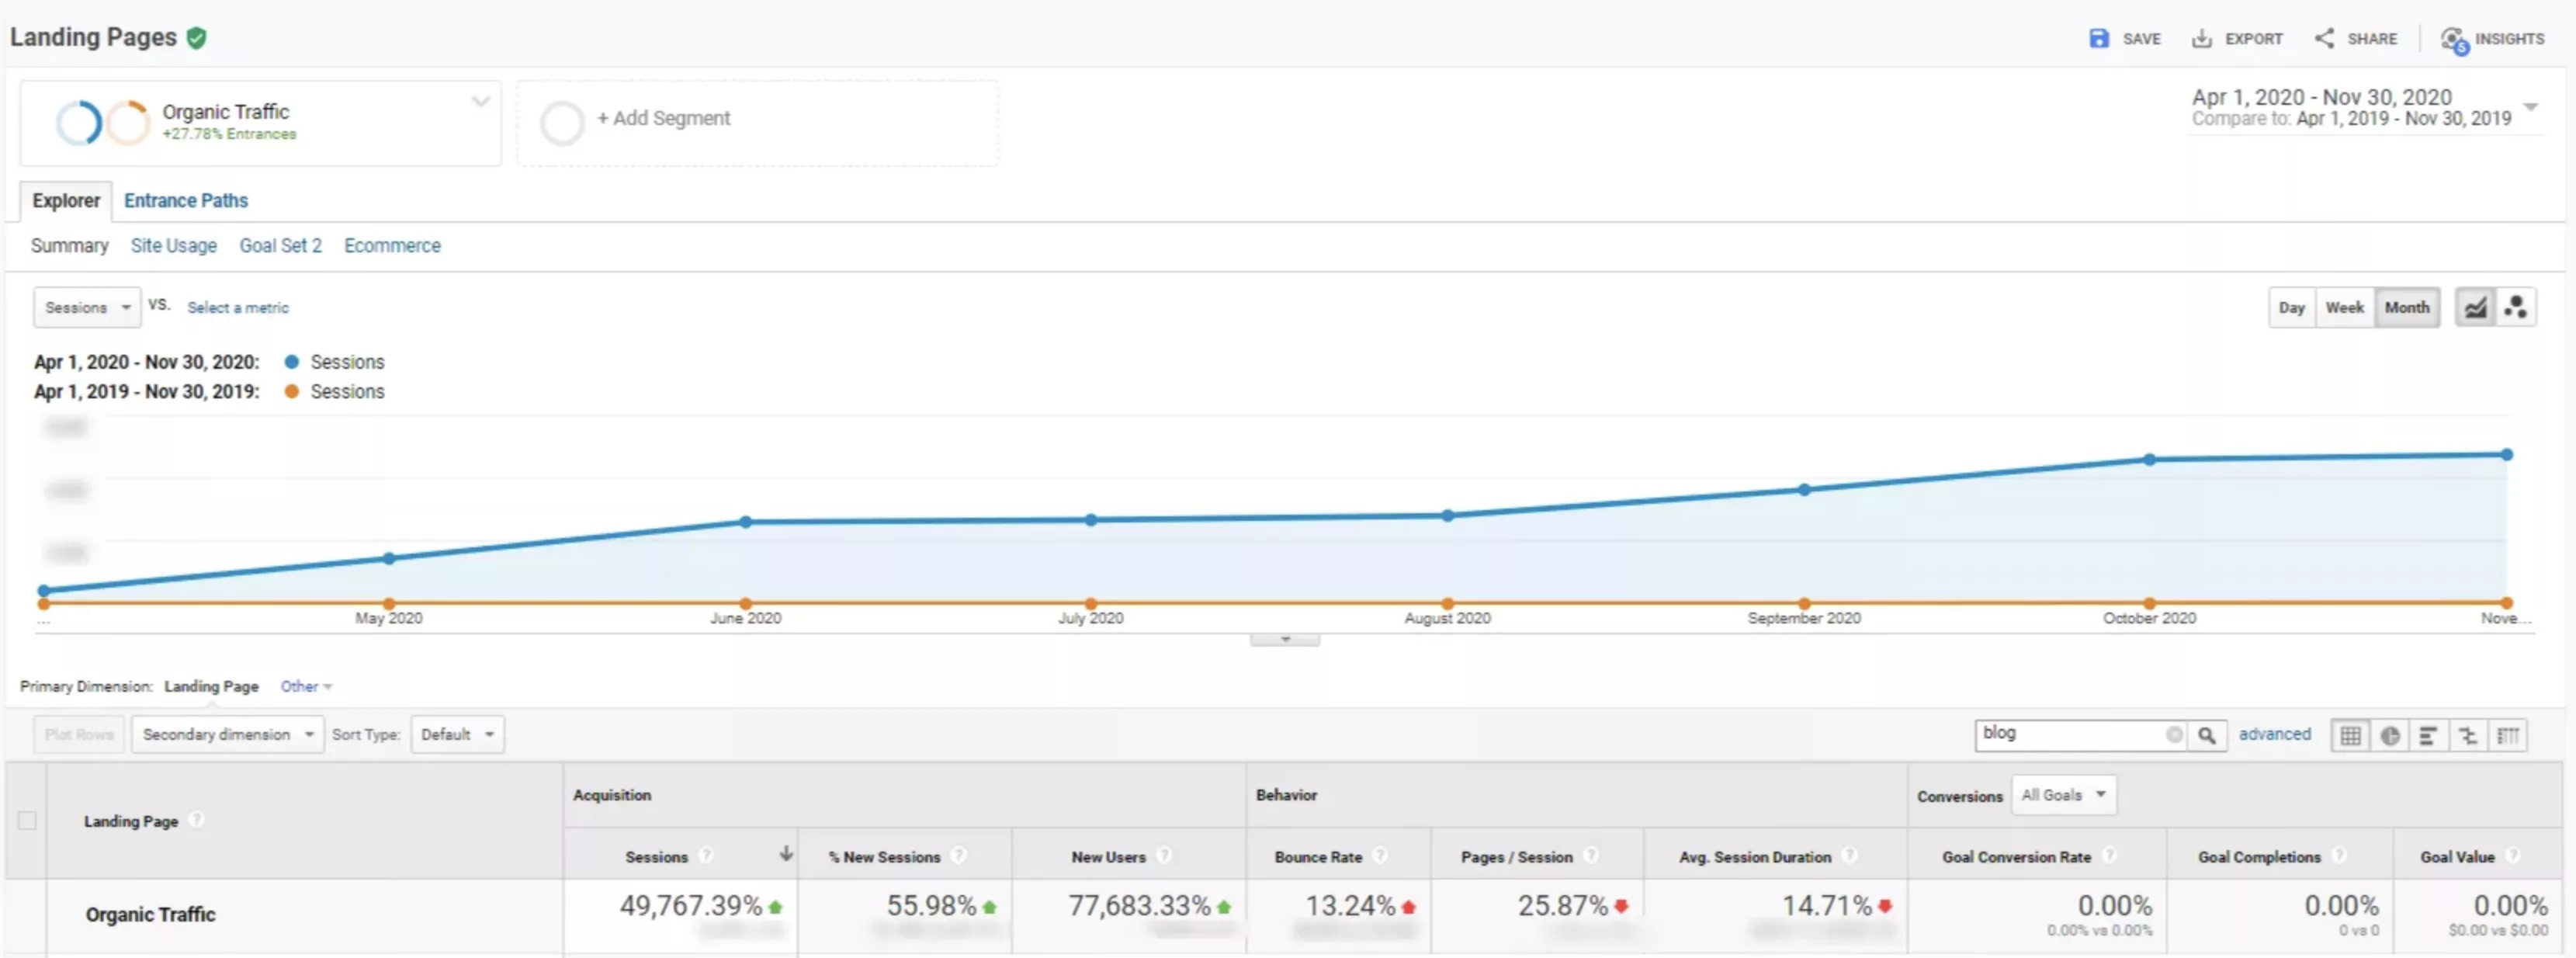Click the Plot Rows button
Screen dimensions: 2576x958
point(79,735)
